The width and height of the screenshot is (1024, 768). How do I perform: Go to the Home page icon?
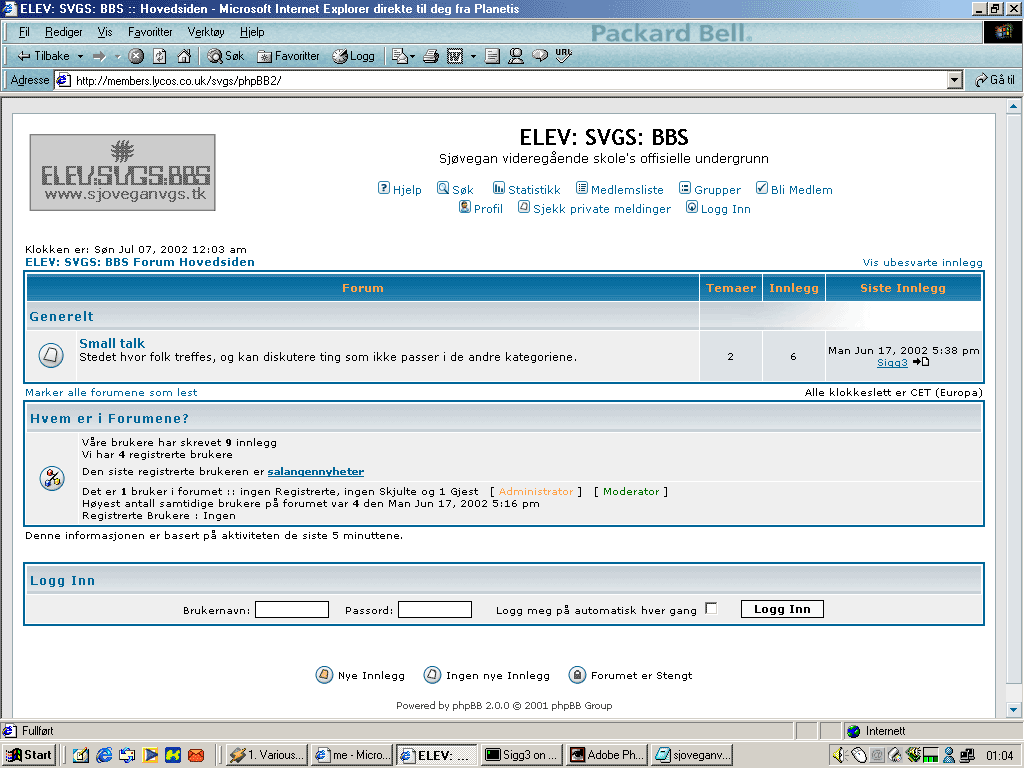coord(184,56)
